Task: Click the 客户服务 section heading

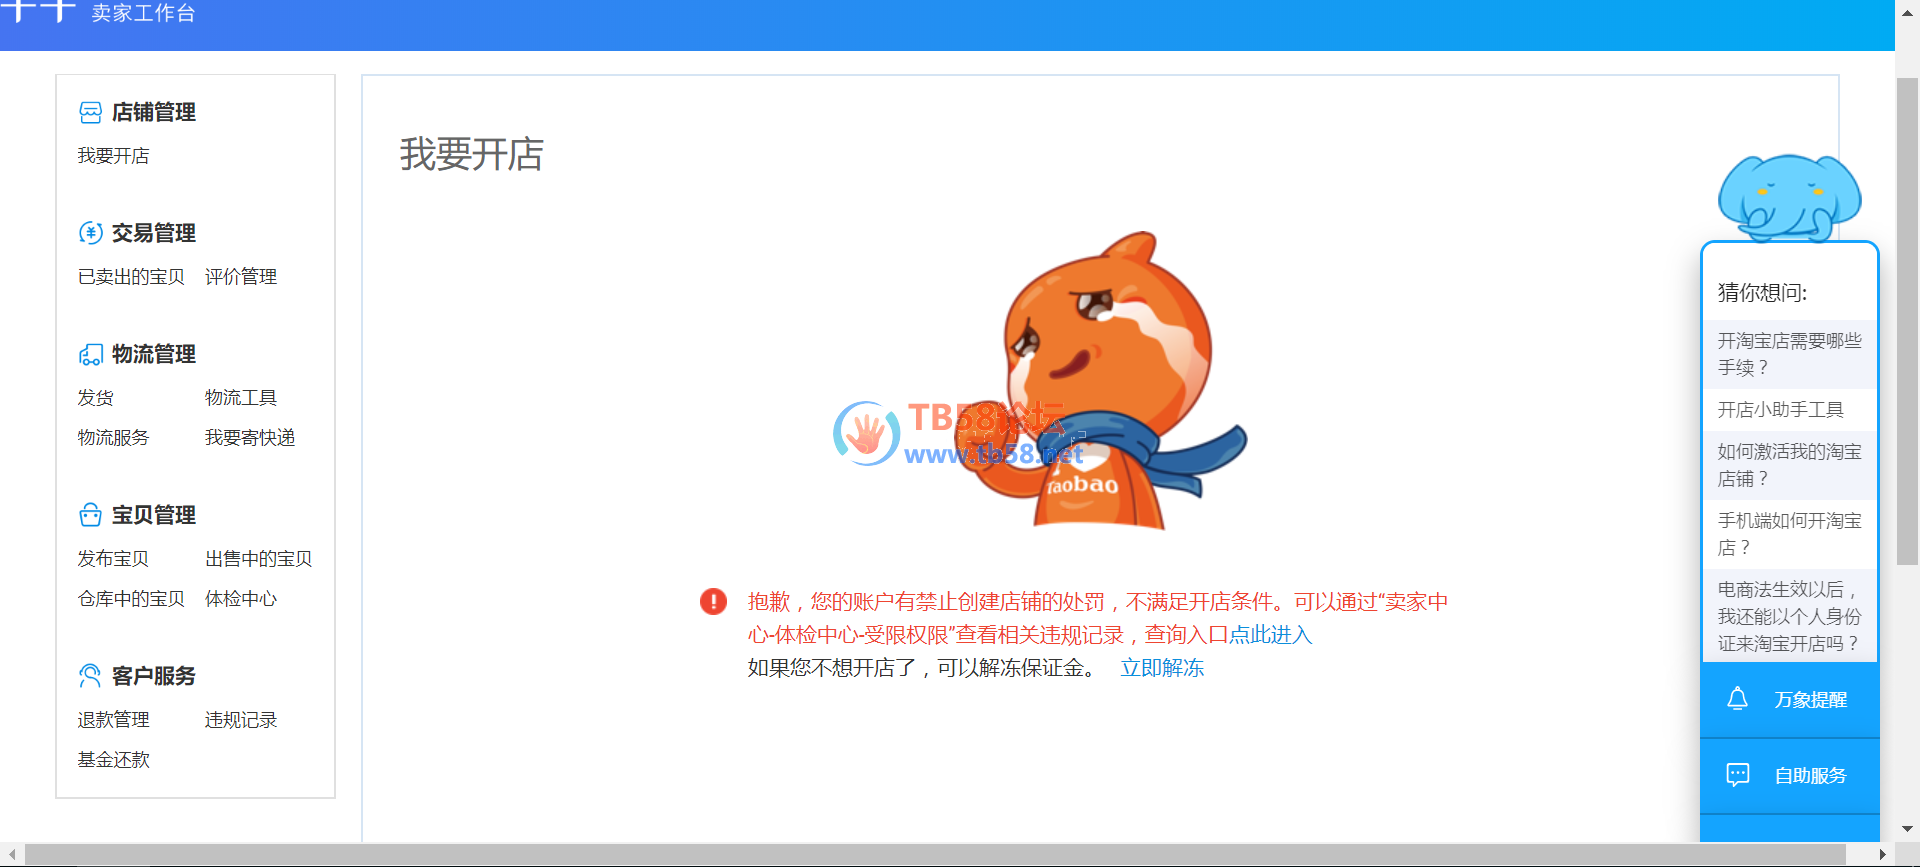Action: (x=153, y=676)
